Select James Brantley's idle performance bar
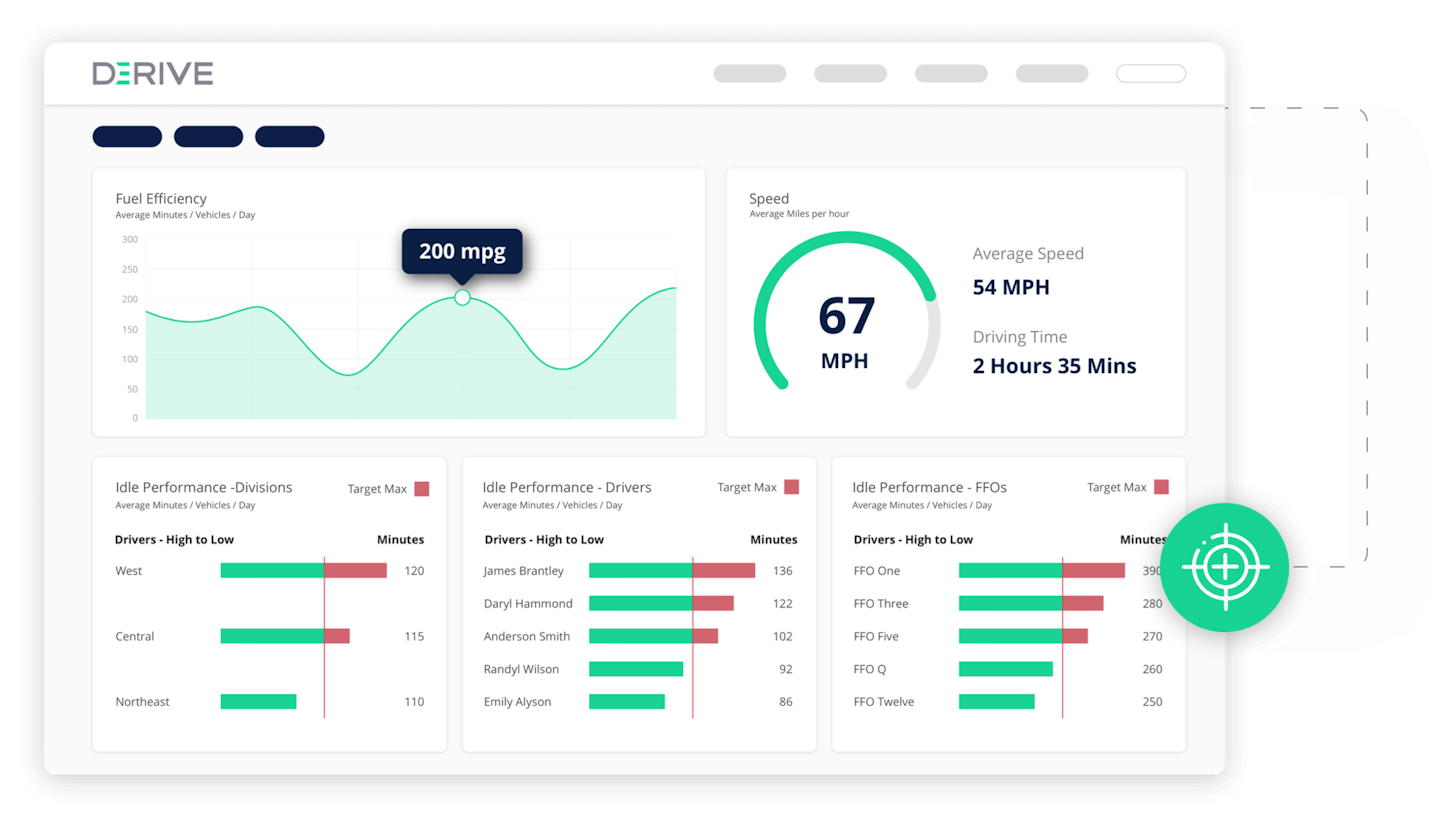This screenshot has width=1440, height=819. [x=670, y=570]
